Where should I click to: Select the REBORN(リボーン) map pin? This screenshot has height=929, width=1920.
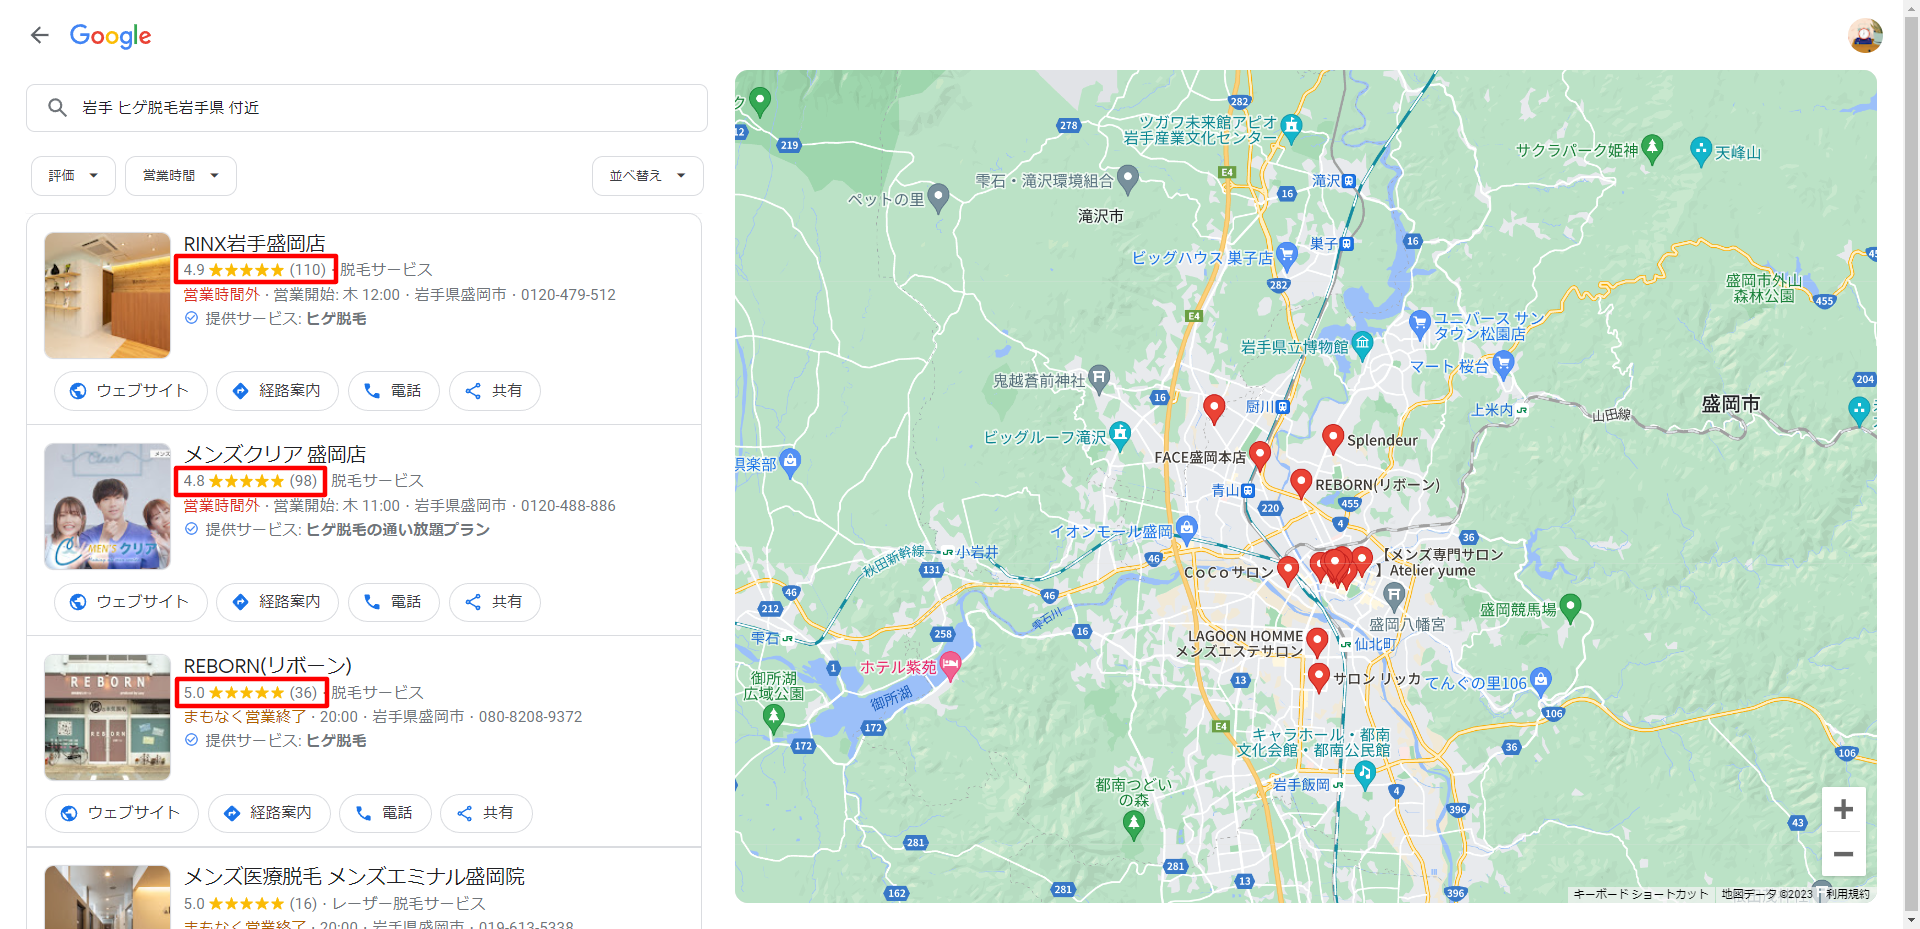(1300, 482)
